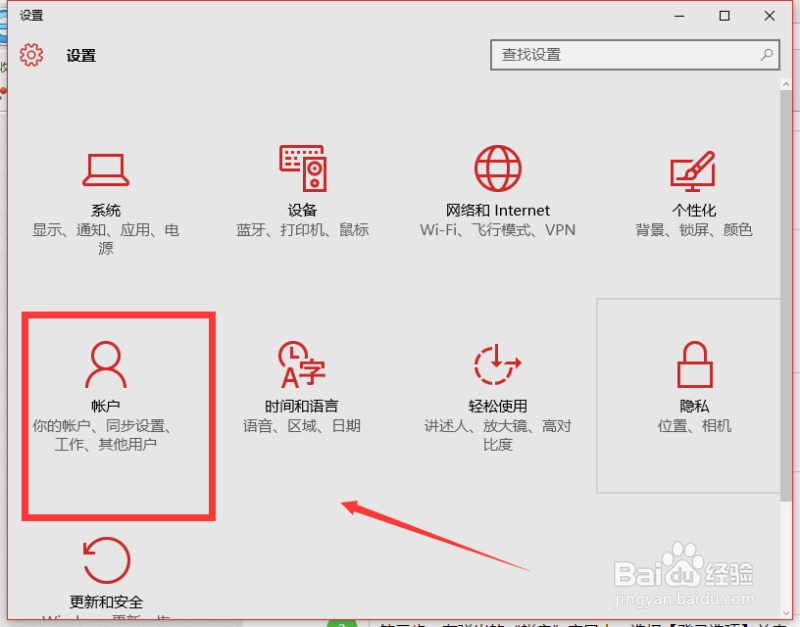
Task: Open the 隐私 padlock icon
Action: coord(694,364)
